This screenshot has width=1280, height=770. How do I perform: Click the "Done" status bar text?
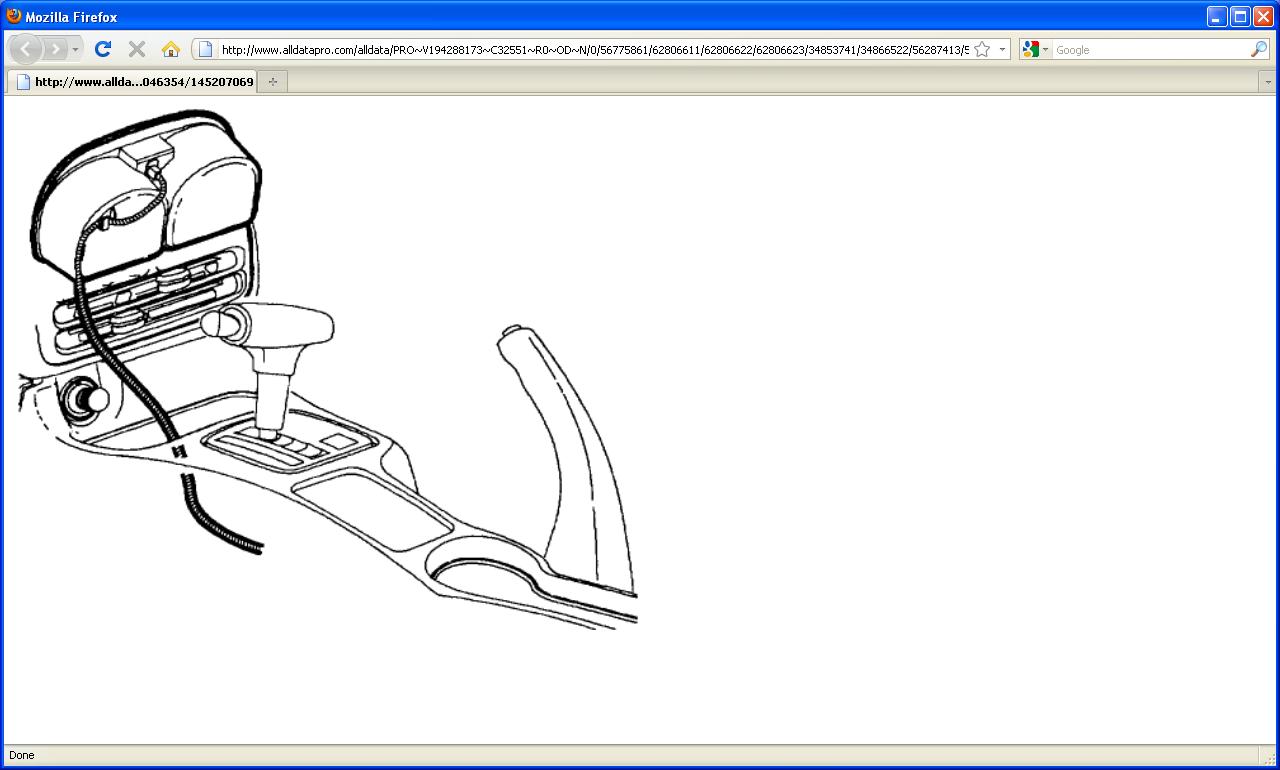coord(21,755)
